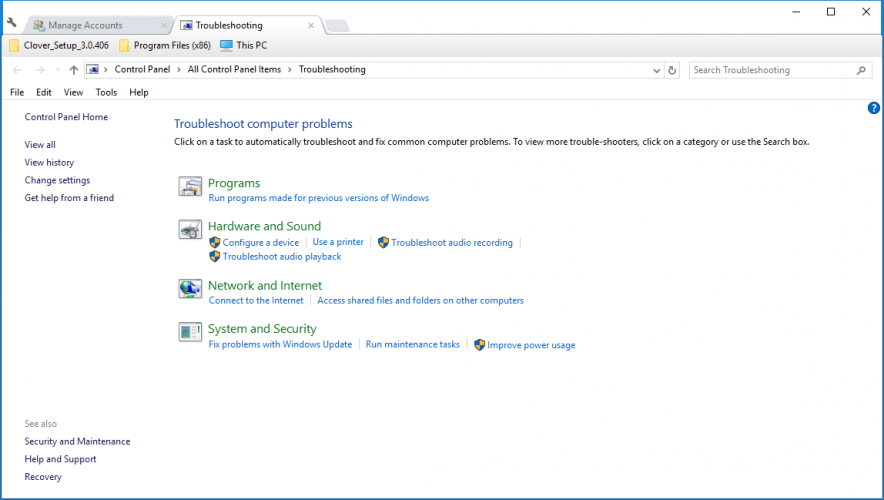Open the Hardware and Sound heading

264,226
